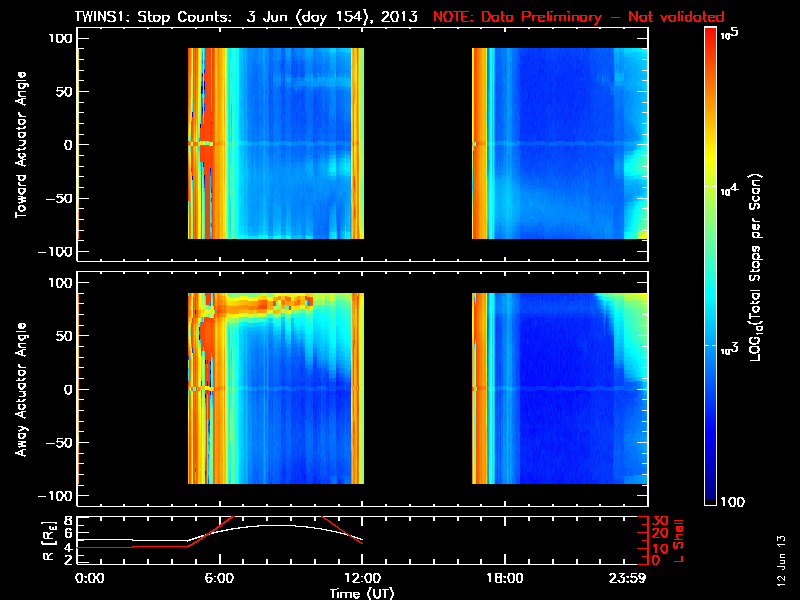The height and width of the screenshot is (600, 800).
Task: Click the '8' tick on the R axis
Action: [x=68, y=521]
